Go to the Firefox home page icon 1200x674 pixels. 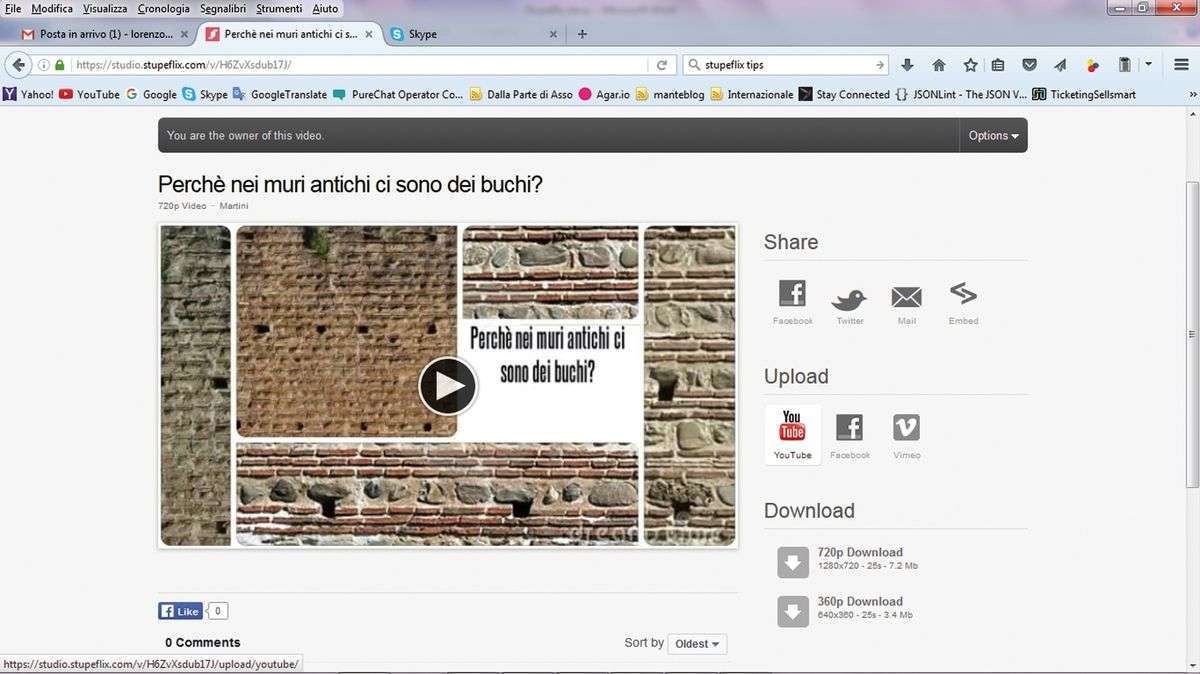click(x=939, y=65)
